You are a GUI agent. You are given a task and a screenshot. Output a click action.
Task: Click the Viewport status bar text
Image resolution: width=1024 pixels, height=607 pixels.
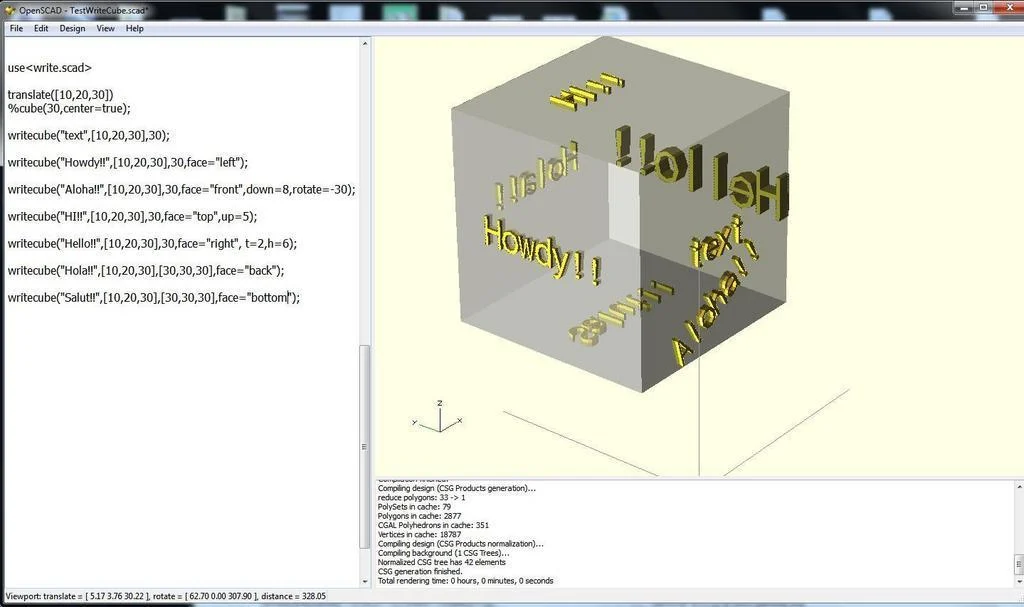(x=165, y=596)
